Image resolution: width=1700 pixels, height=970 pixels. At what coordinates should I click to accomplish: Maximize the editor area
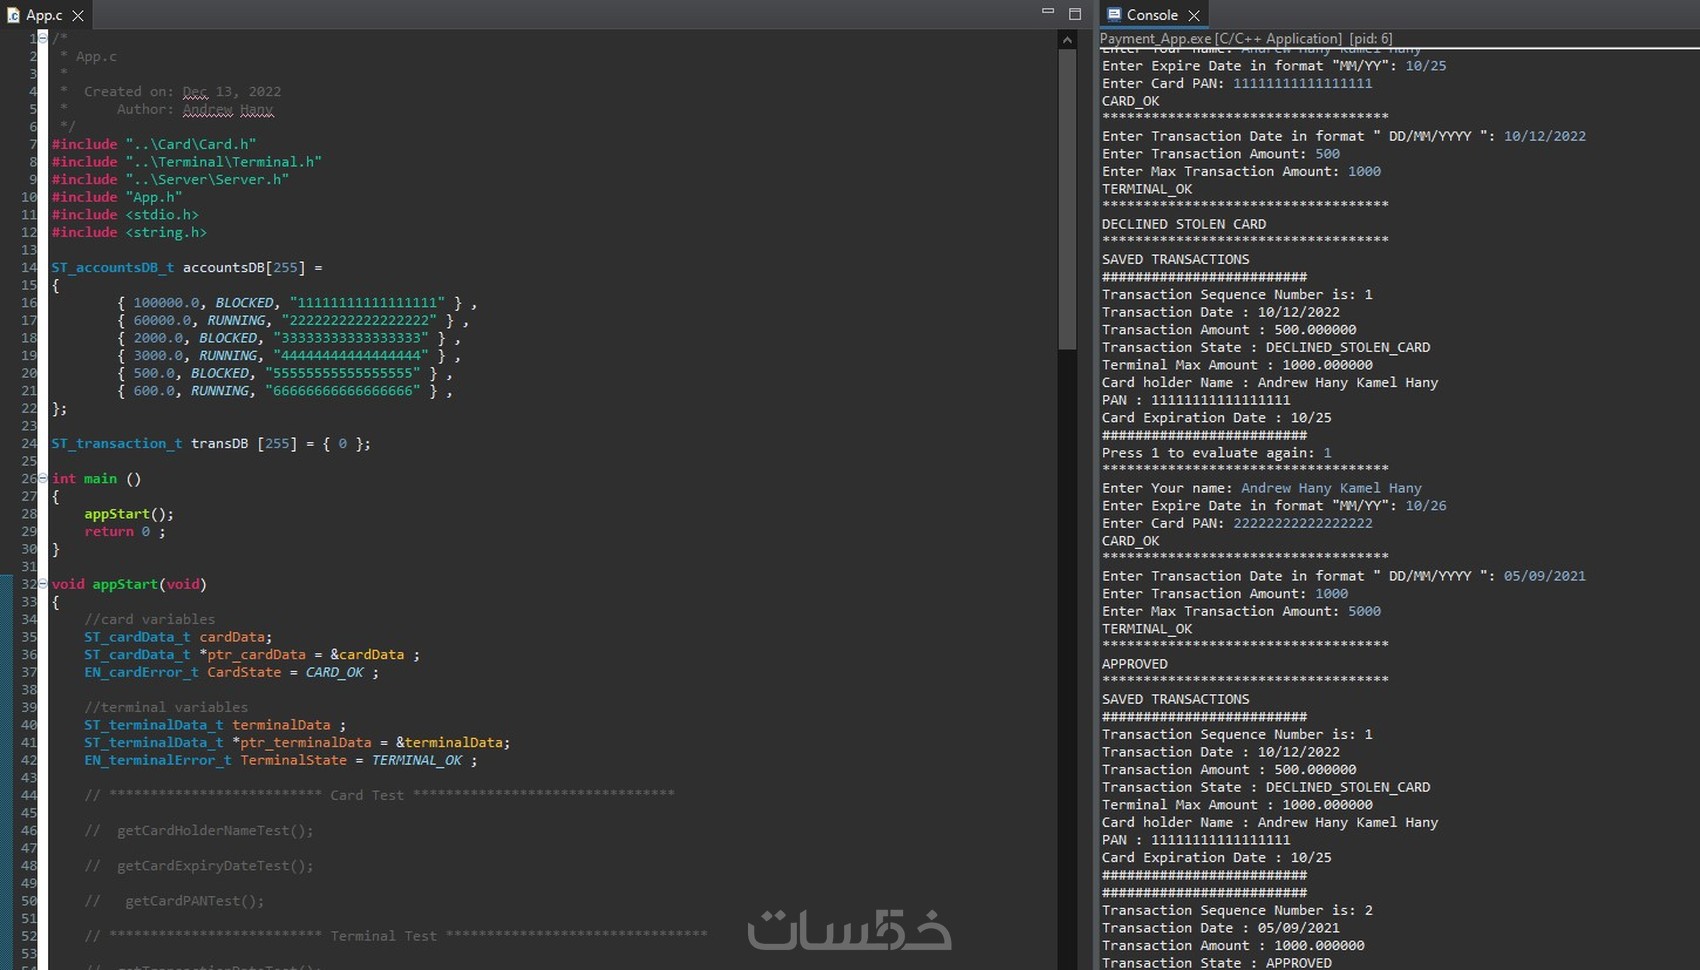[1075, 14]
